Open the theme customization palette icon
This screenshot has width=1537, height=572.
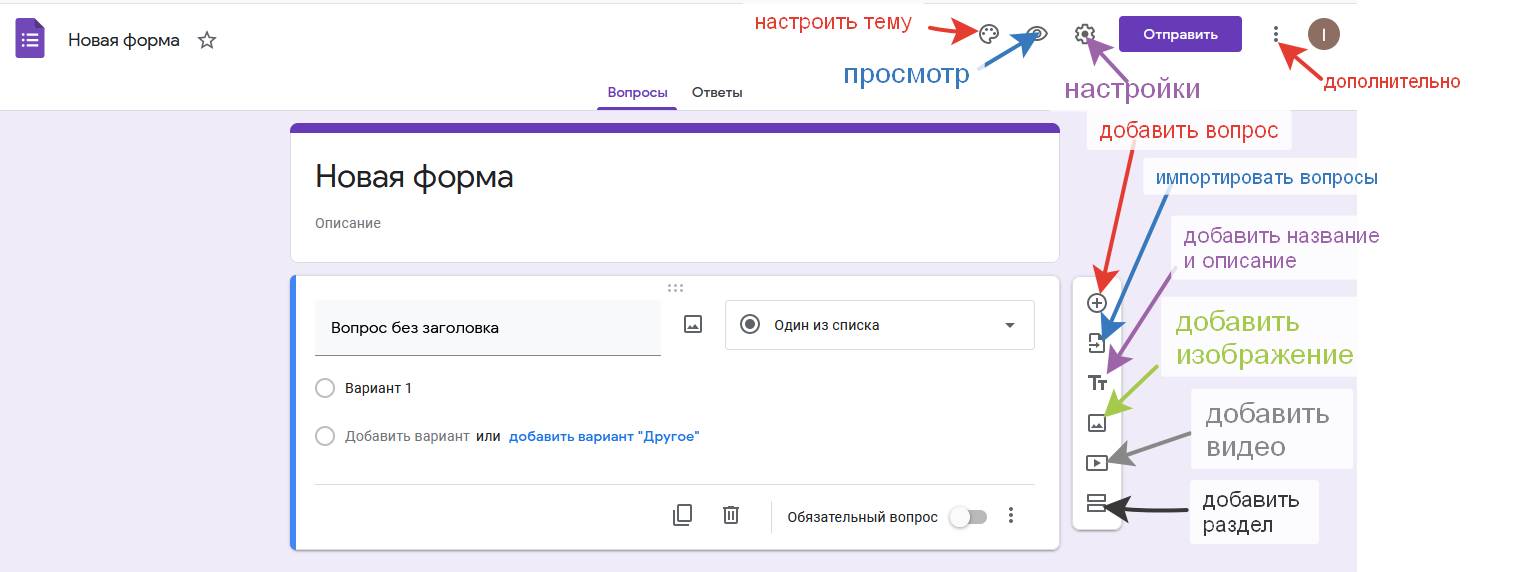(988, 34)
